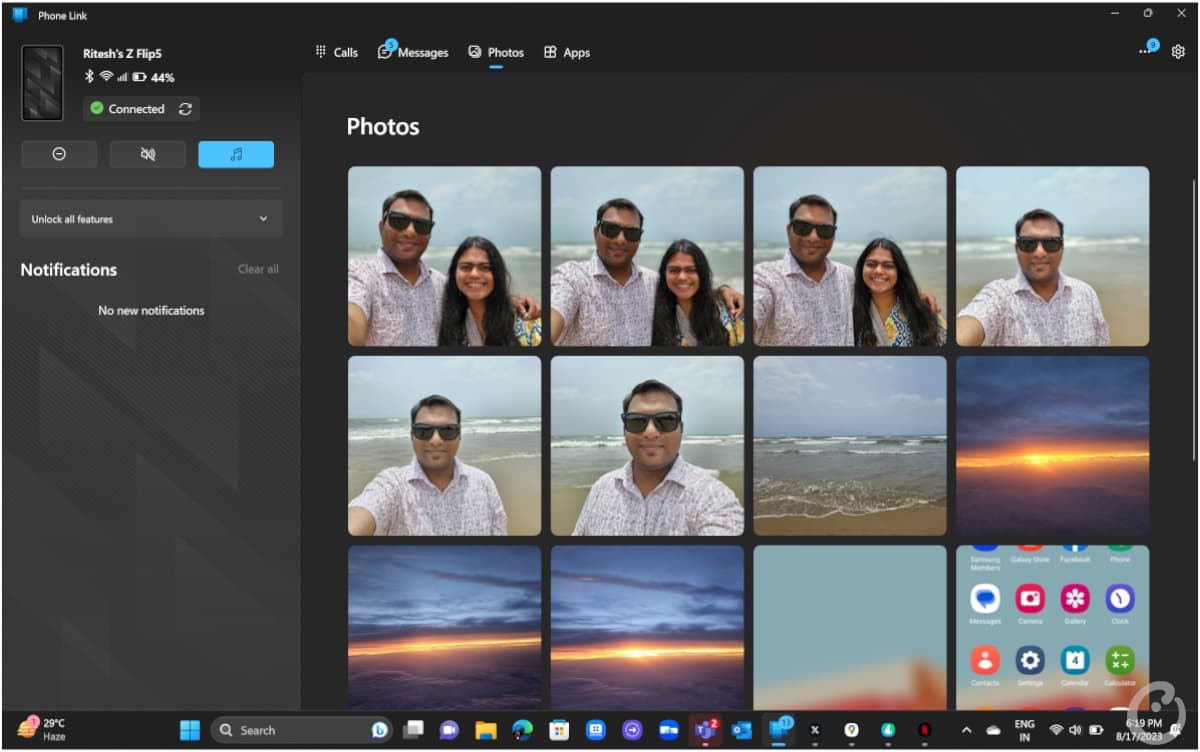Open Microsoft Store from the taskbar
This screenshot has height=752, width=1200.
click(559, 730)
